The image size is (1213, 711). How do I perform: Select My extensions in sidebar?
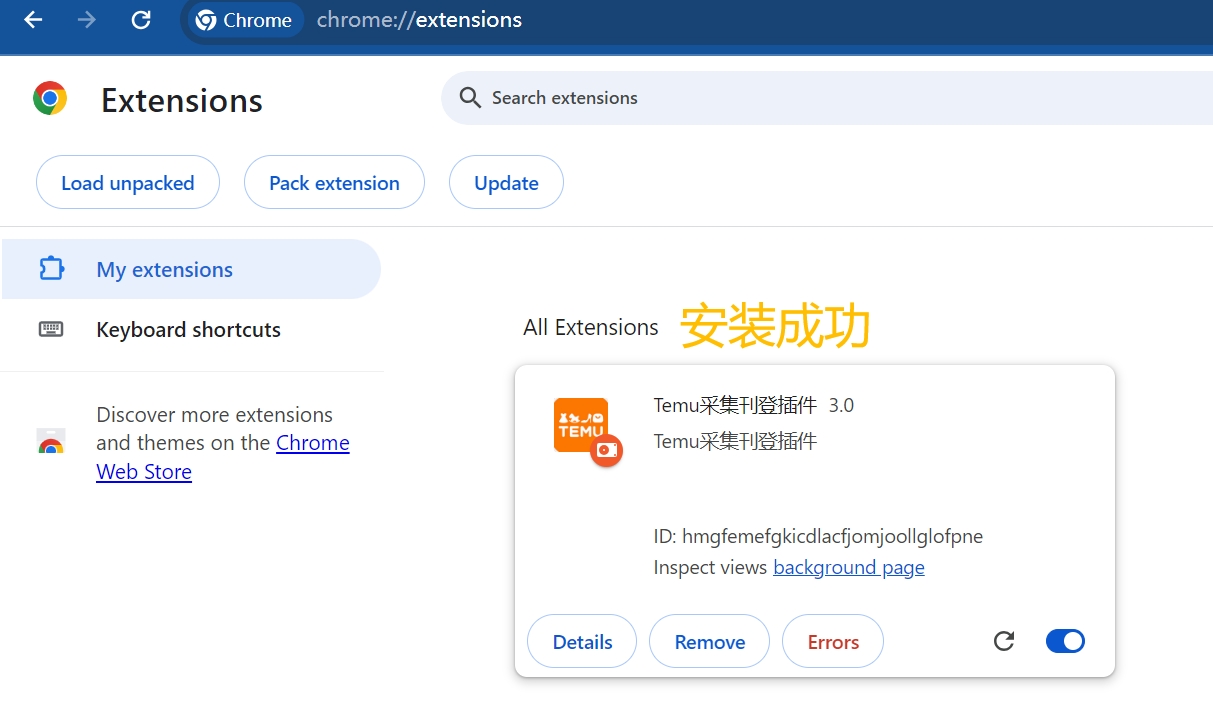point(191,269)
